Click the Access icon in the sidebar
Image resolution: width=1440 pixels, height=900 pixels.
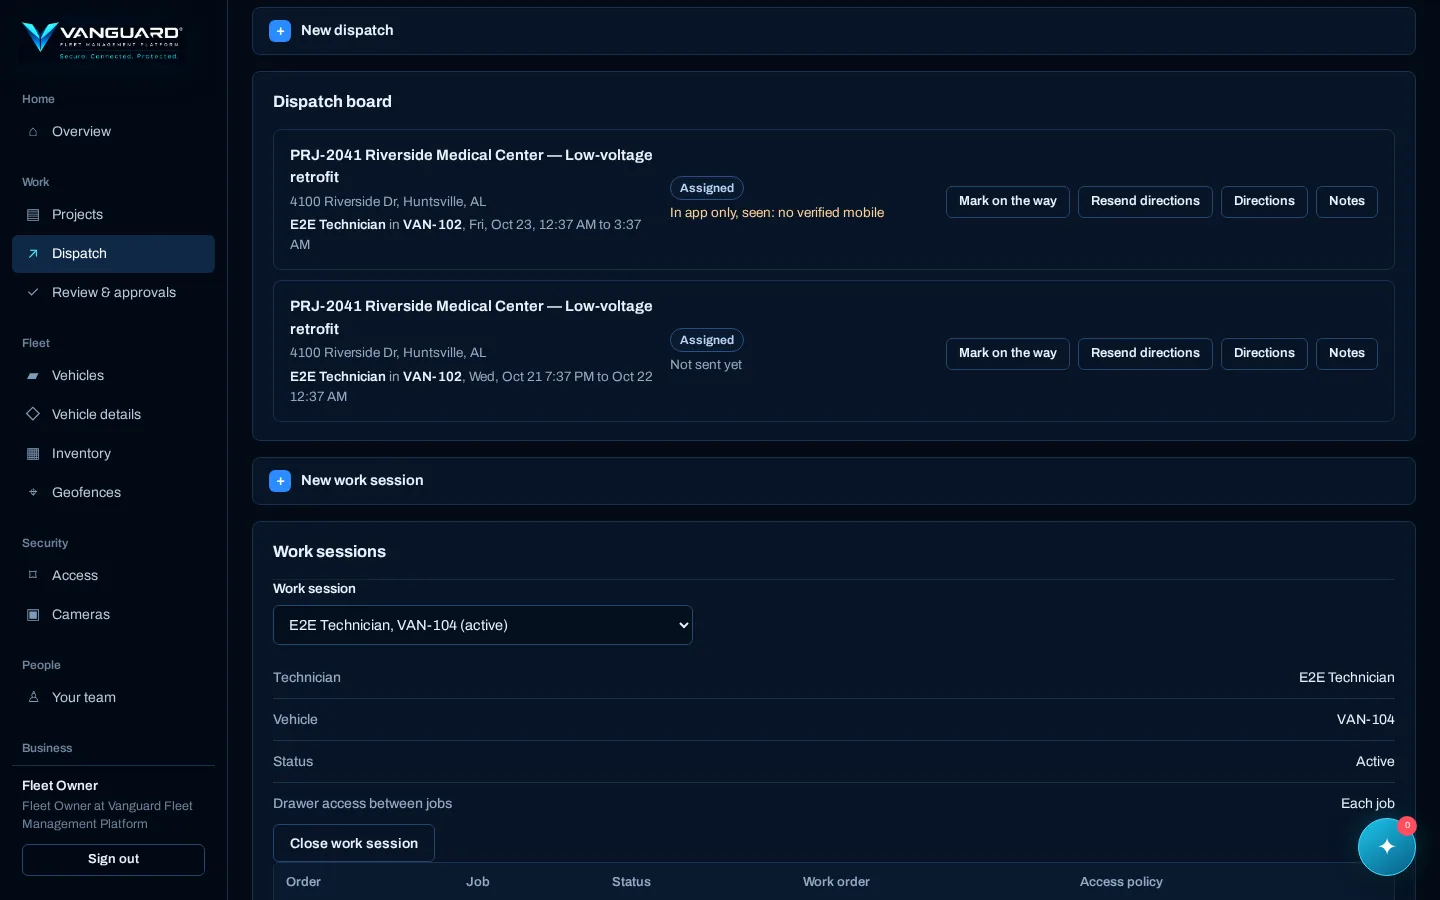pos(33,576)
